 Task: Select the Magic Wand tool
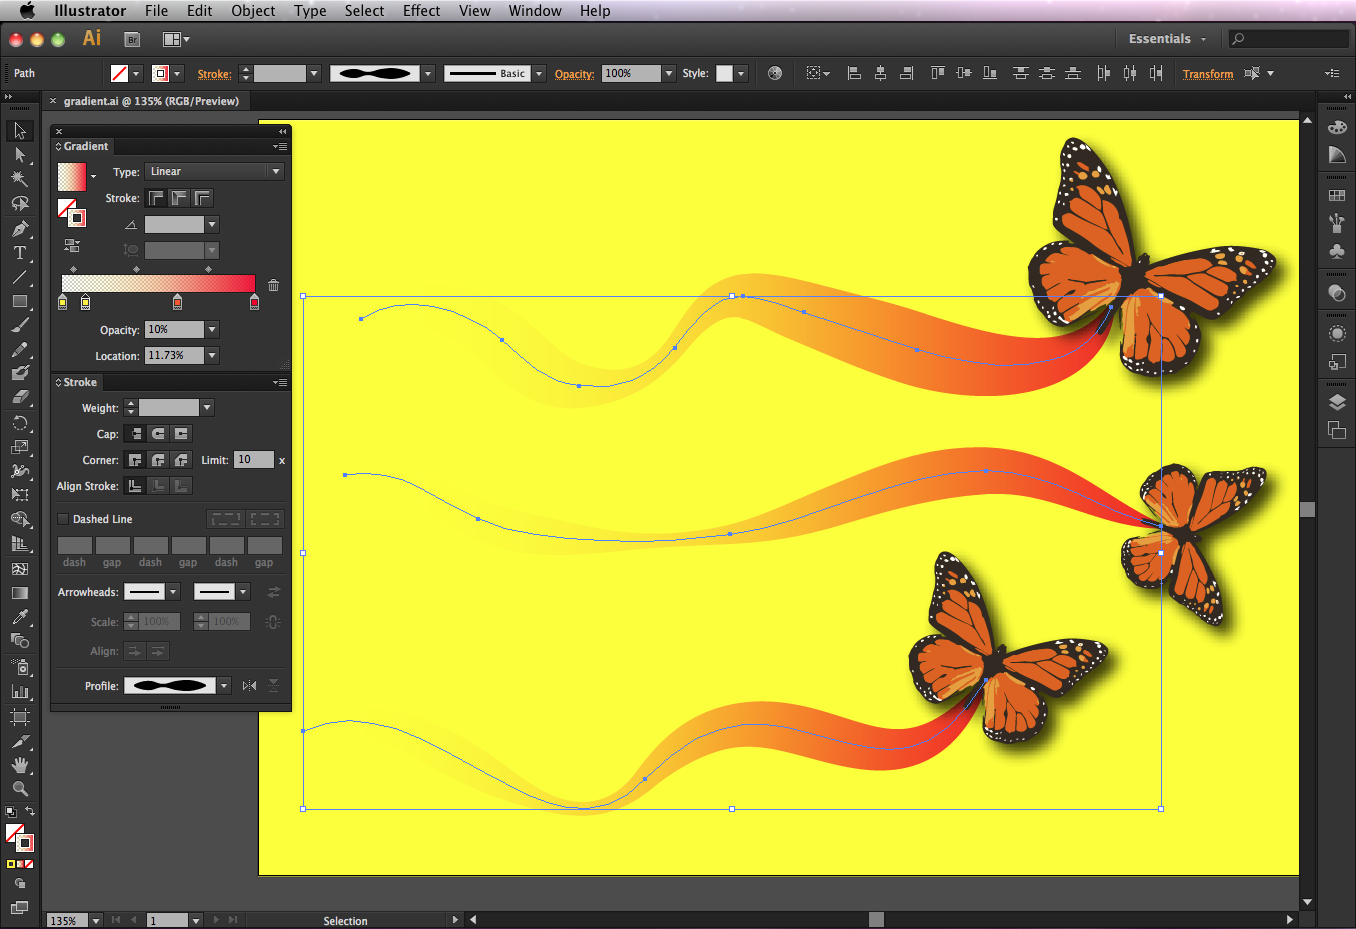pyautogui.click(x=20, y=179)
